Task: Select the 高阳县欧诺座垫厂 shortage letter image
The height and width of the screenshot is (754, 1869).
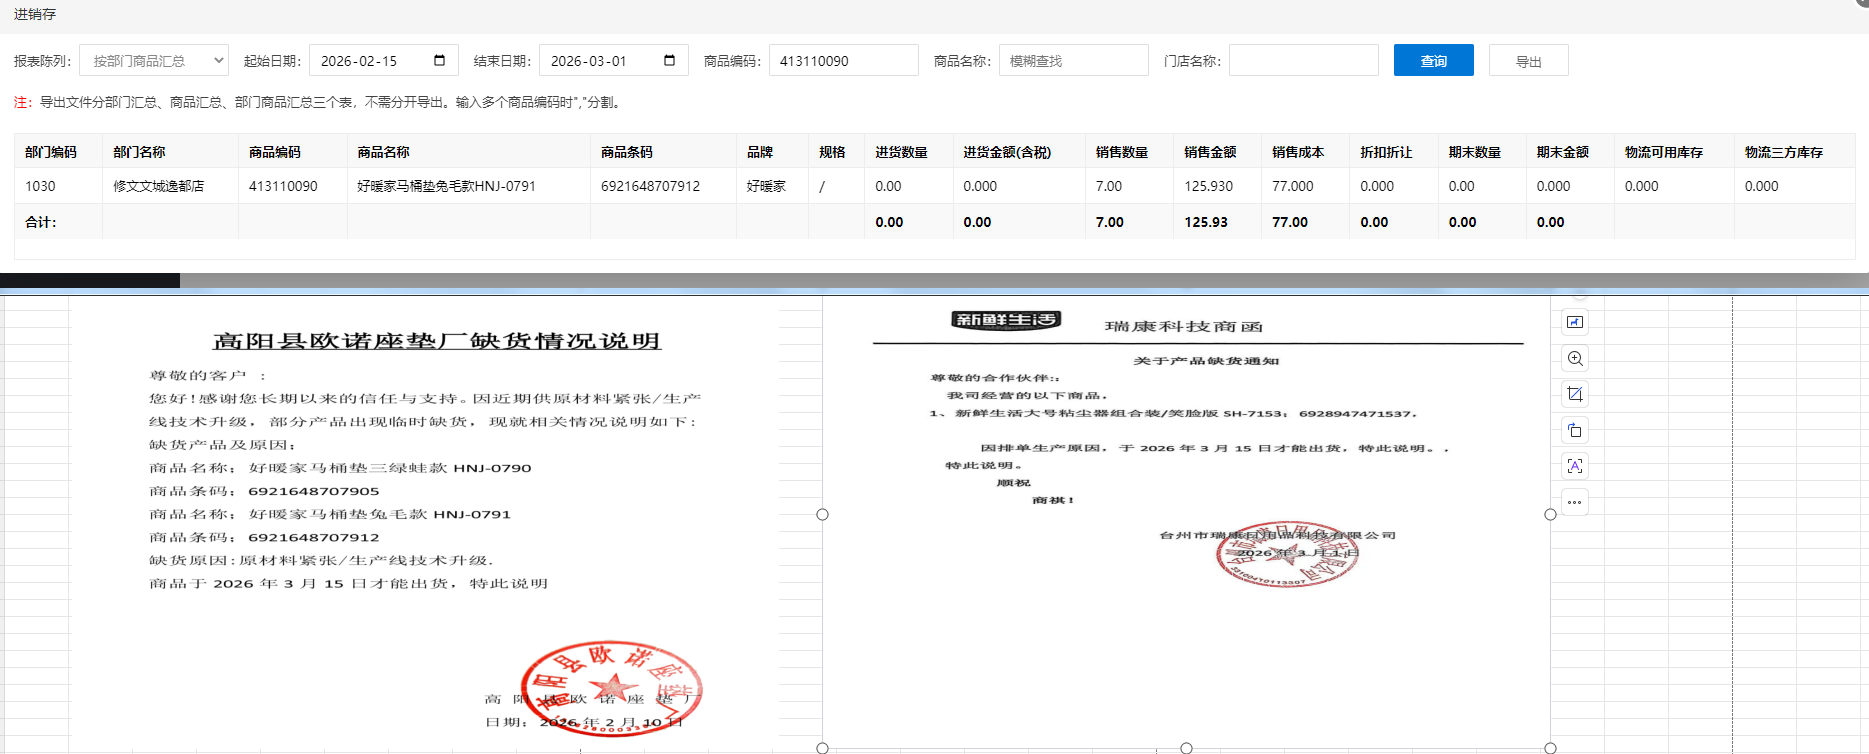Action: coord(425,520)
